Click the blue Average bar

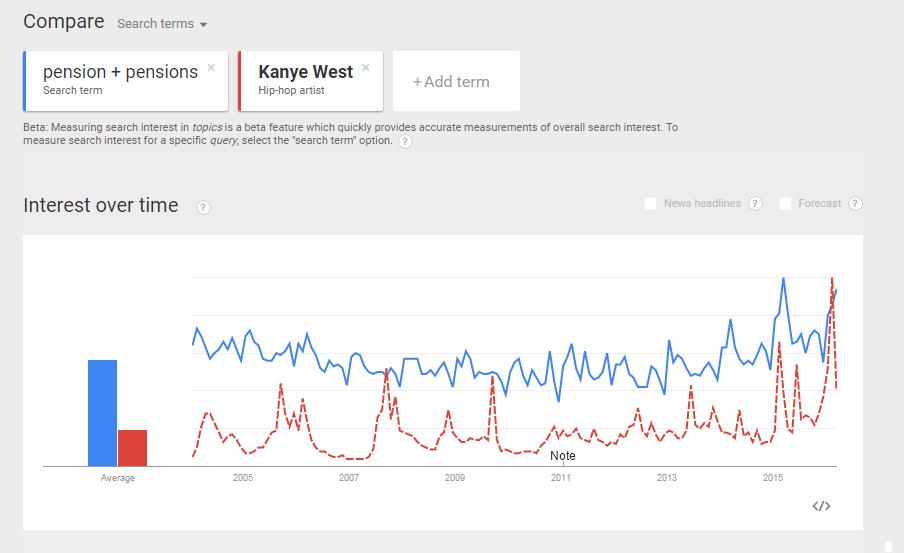[x=103, y=413]
